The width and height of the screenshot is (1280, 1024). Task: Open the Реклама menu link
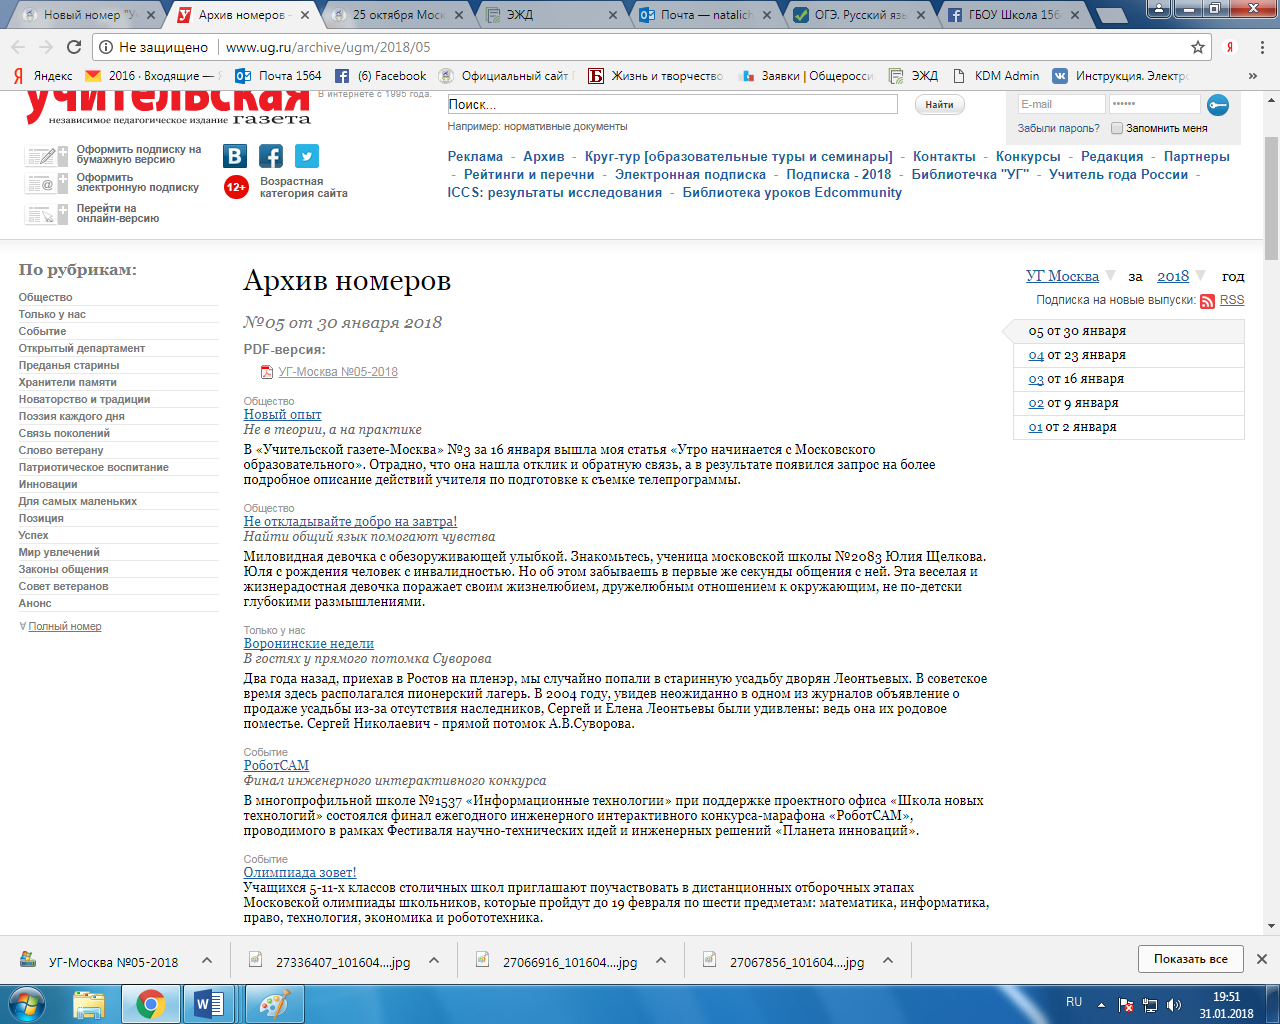tap(475, 156)
